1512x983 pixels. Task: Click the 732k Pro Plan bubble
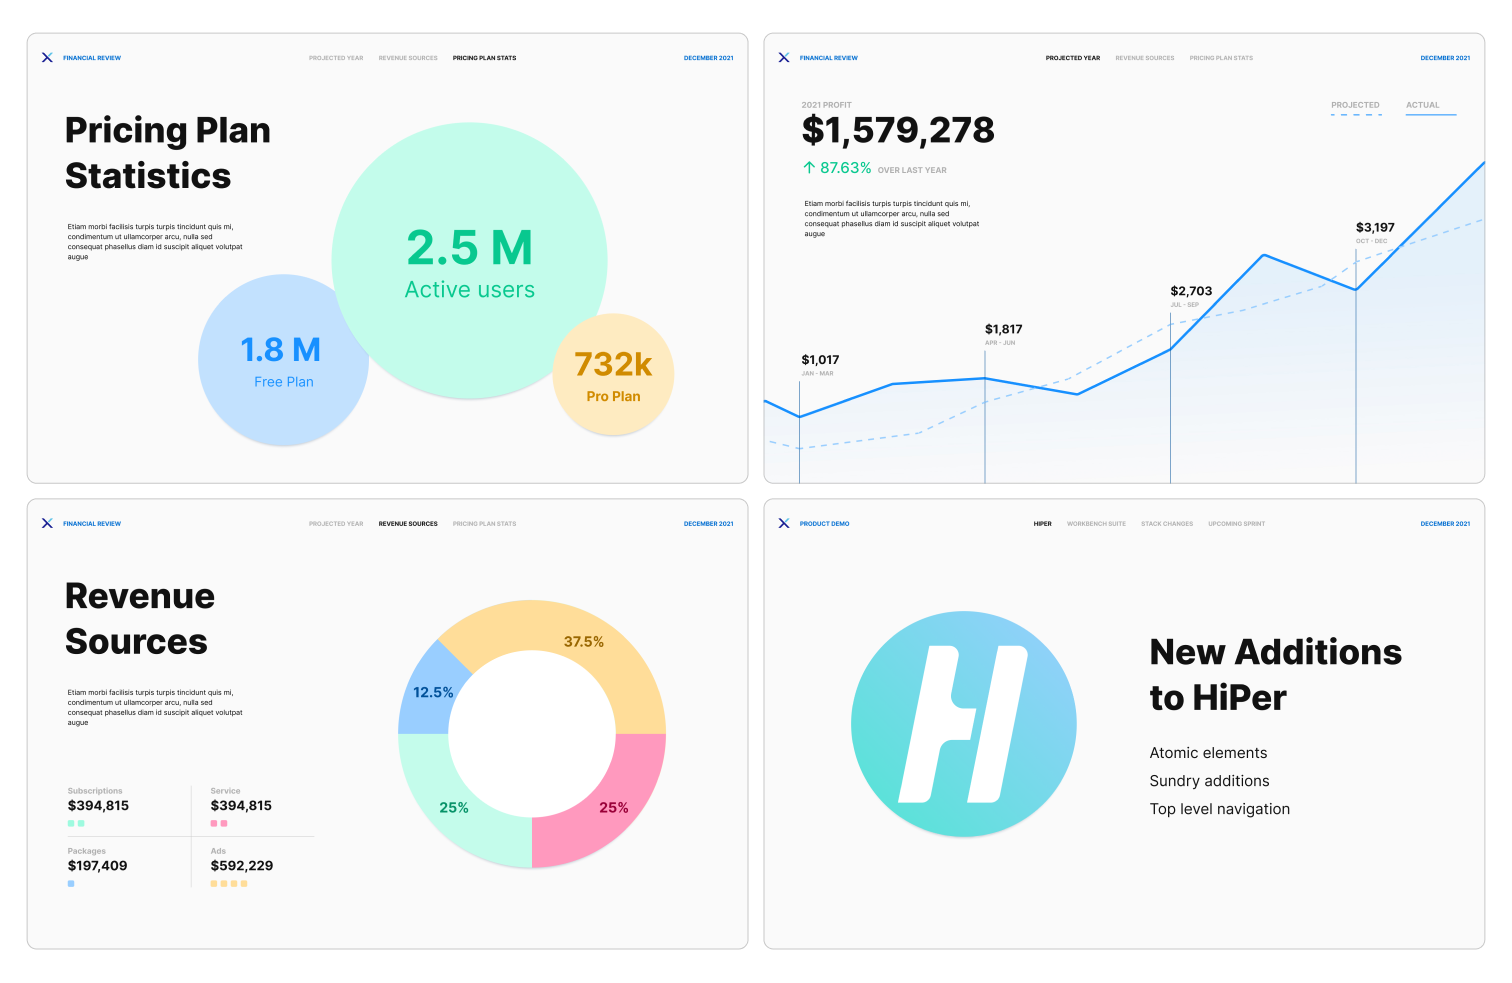pyautogui.click(x=613, y=375)
